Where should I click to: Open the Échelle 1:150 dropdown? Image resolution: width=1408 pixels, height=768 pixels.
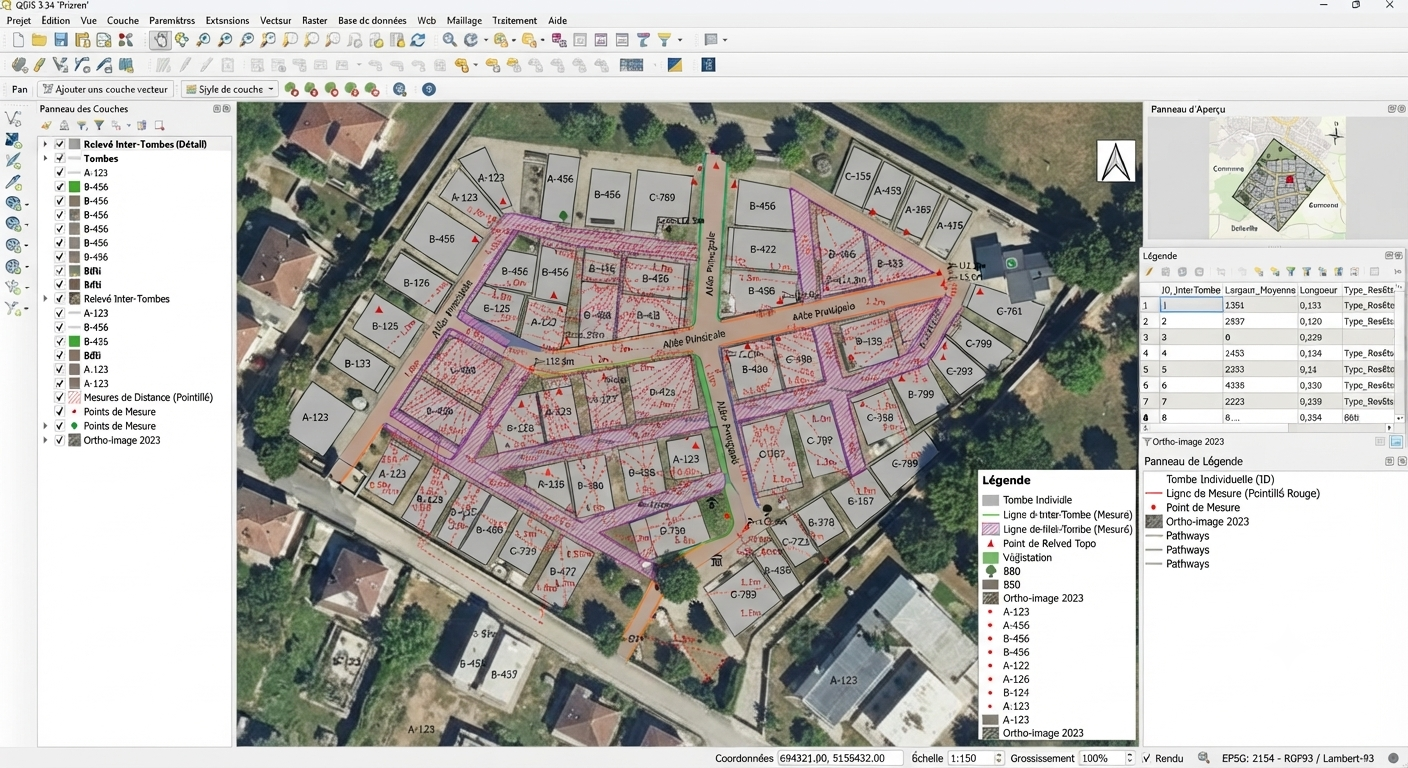pyautogui.click(x=999, y=759)
